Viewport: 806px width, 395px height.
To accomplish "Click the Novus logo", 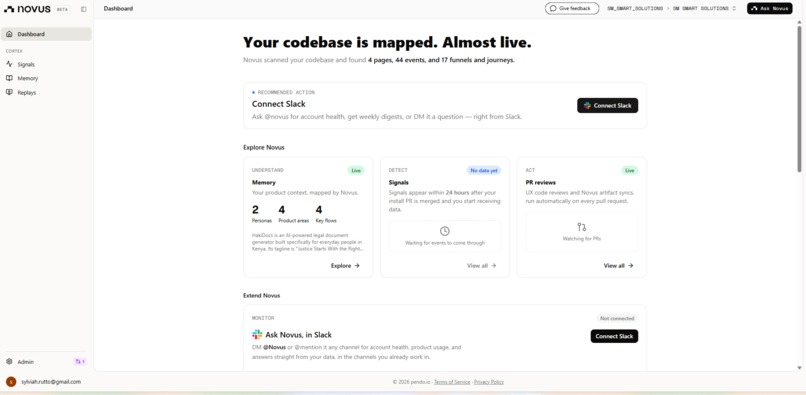I will [27, 9].
